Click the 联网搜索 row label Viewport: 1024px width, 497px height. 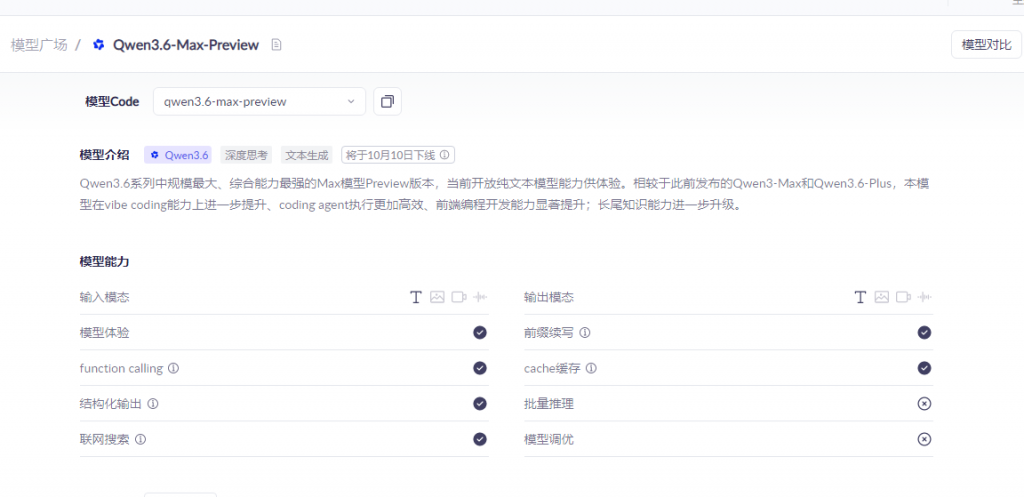(x=104, y=439)
